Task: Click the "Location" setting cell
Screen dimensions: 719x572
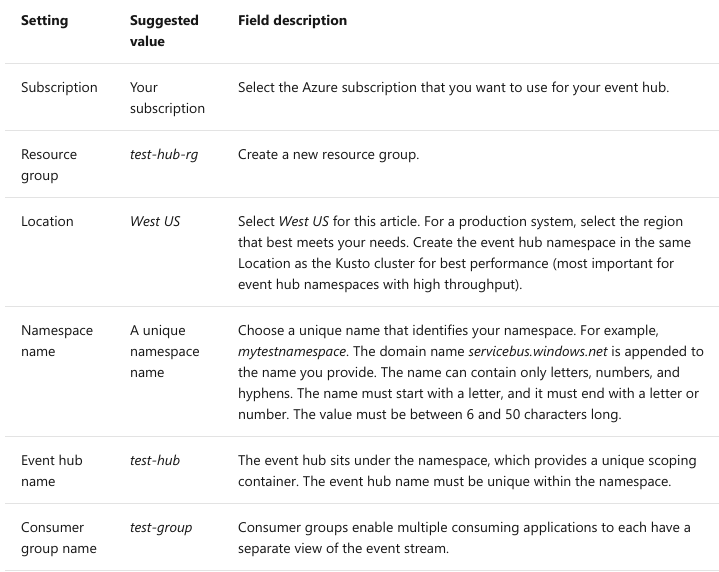Action: coord(47,221)
